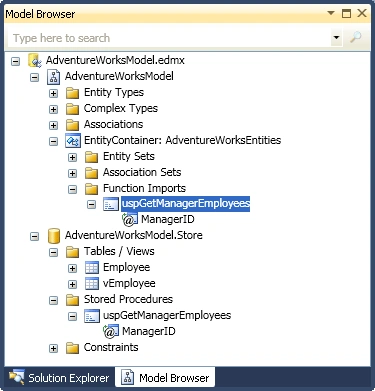Screen dimensions: 375x391
Task: Expand the Entity Types folder
Action: [53, 93]
